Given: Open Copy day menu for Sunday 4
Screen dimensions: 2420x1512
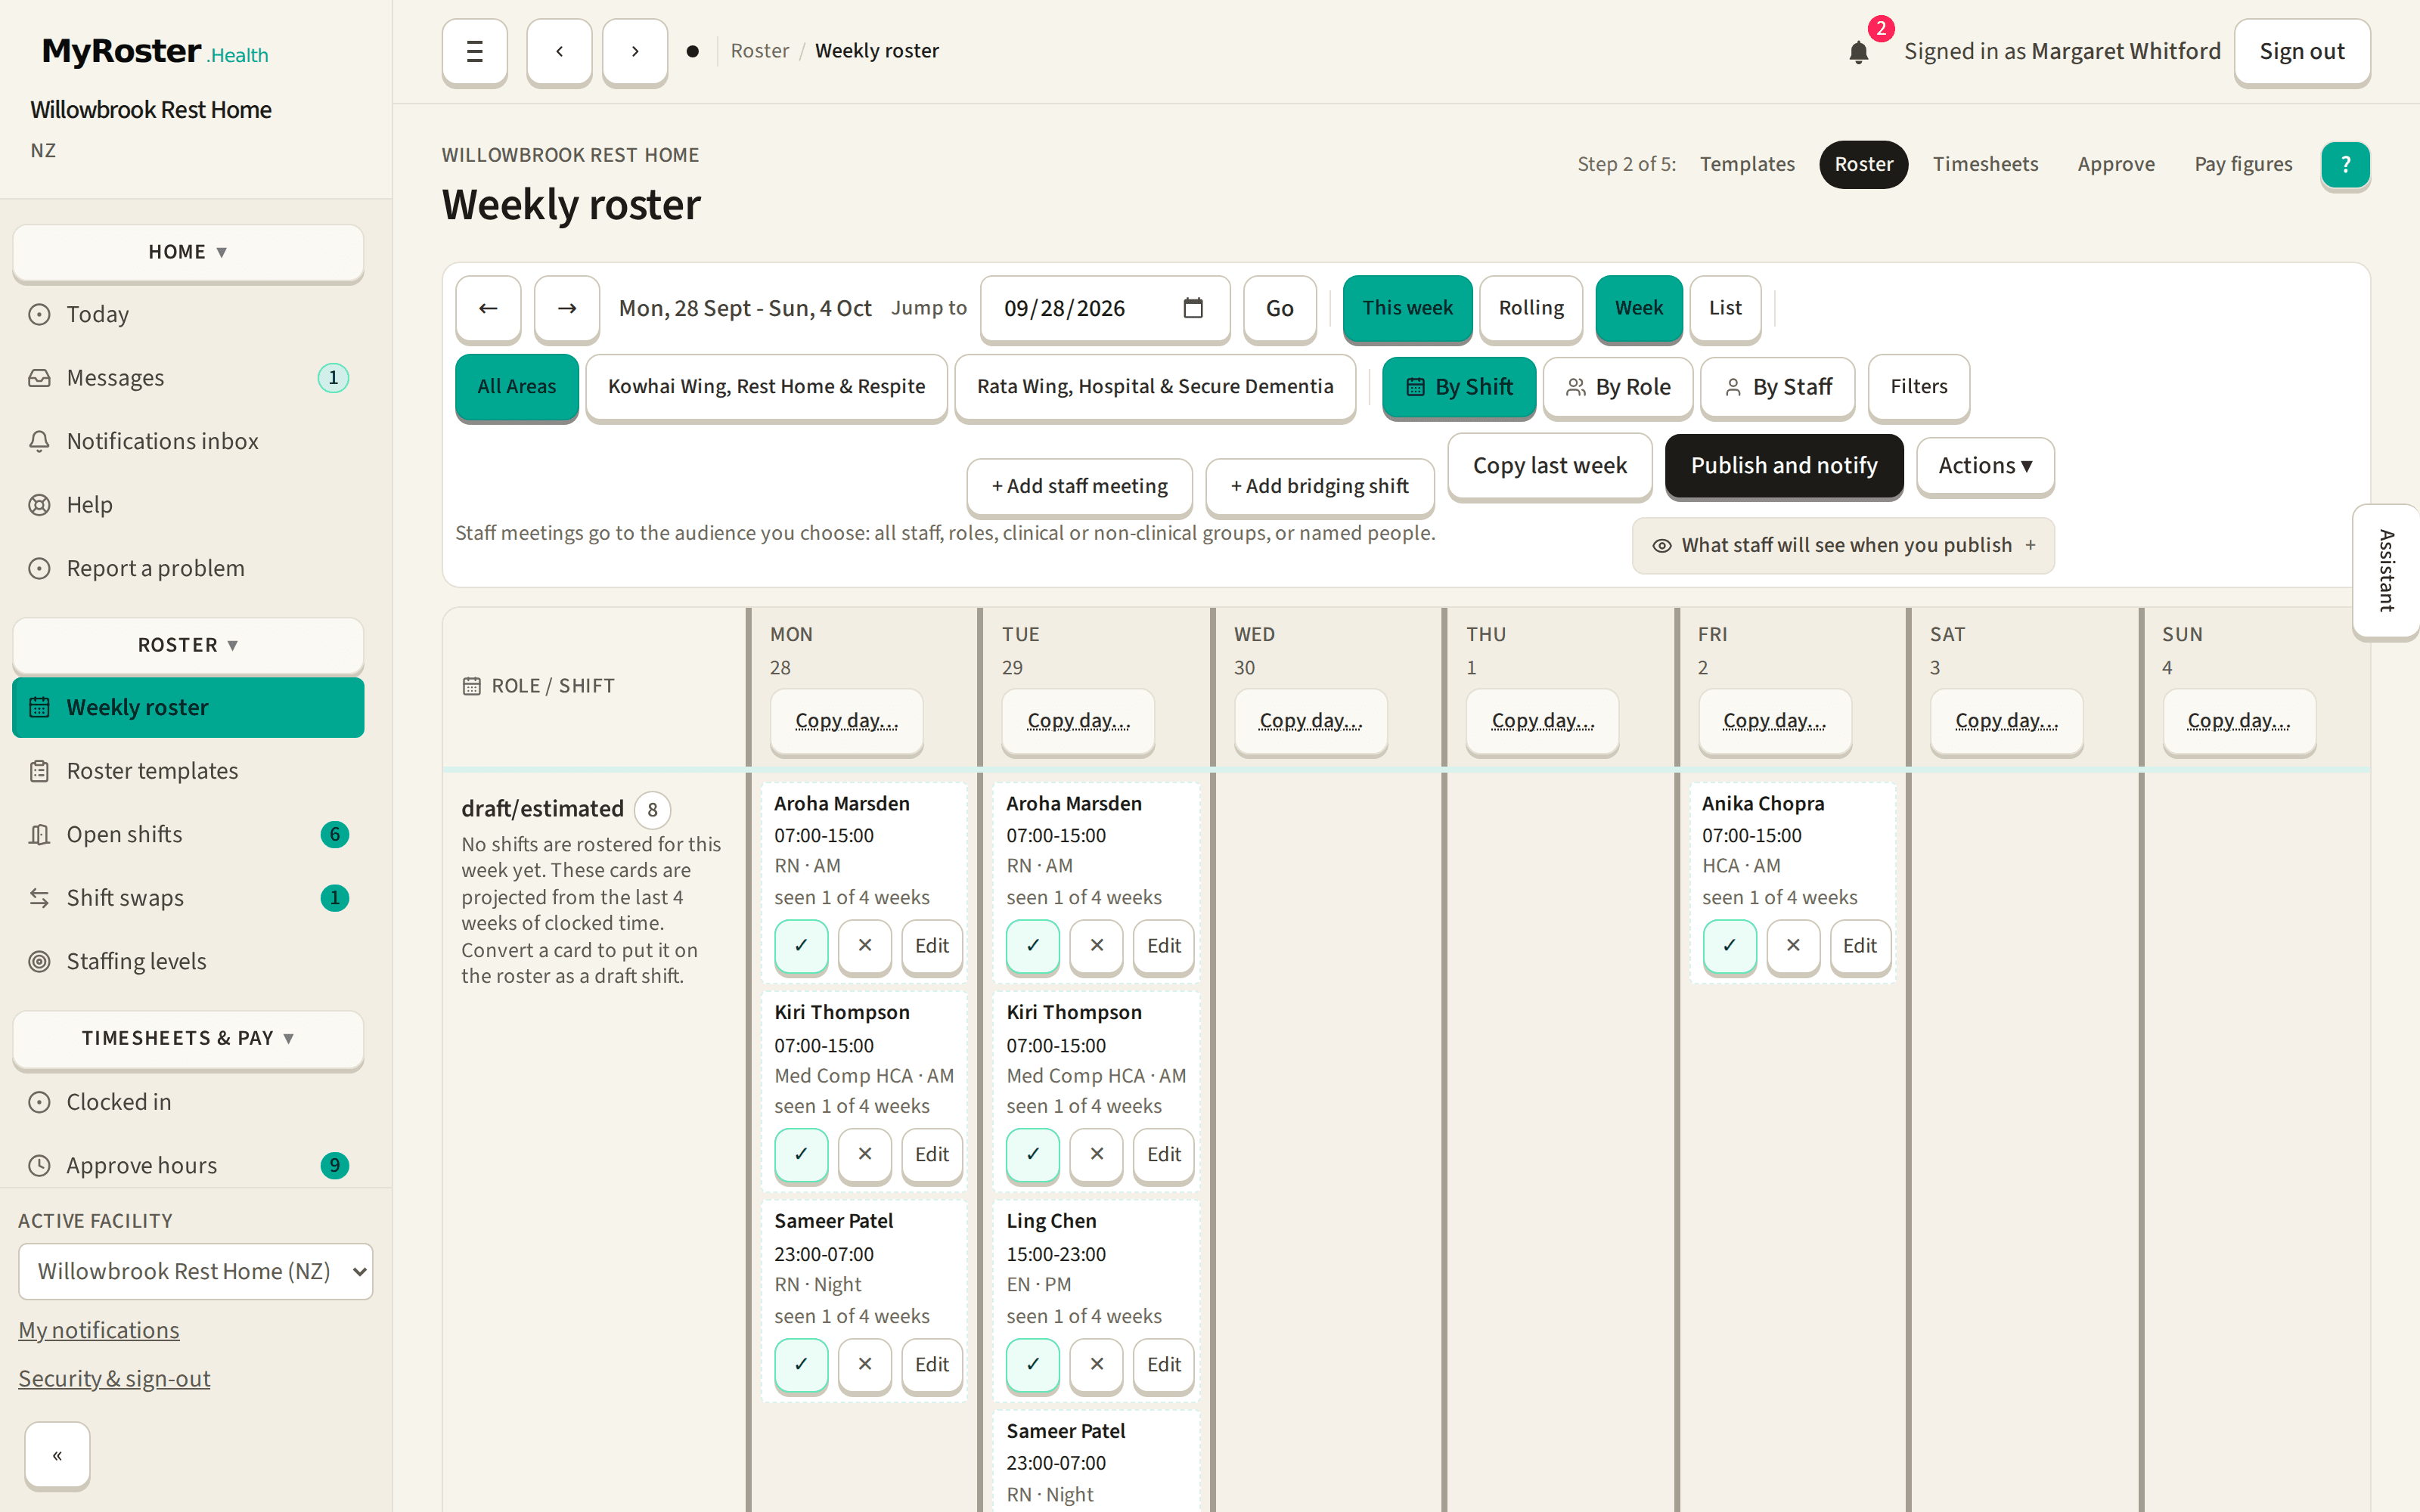Looking at the screenshot, I should (x=2238, y=721).
